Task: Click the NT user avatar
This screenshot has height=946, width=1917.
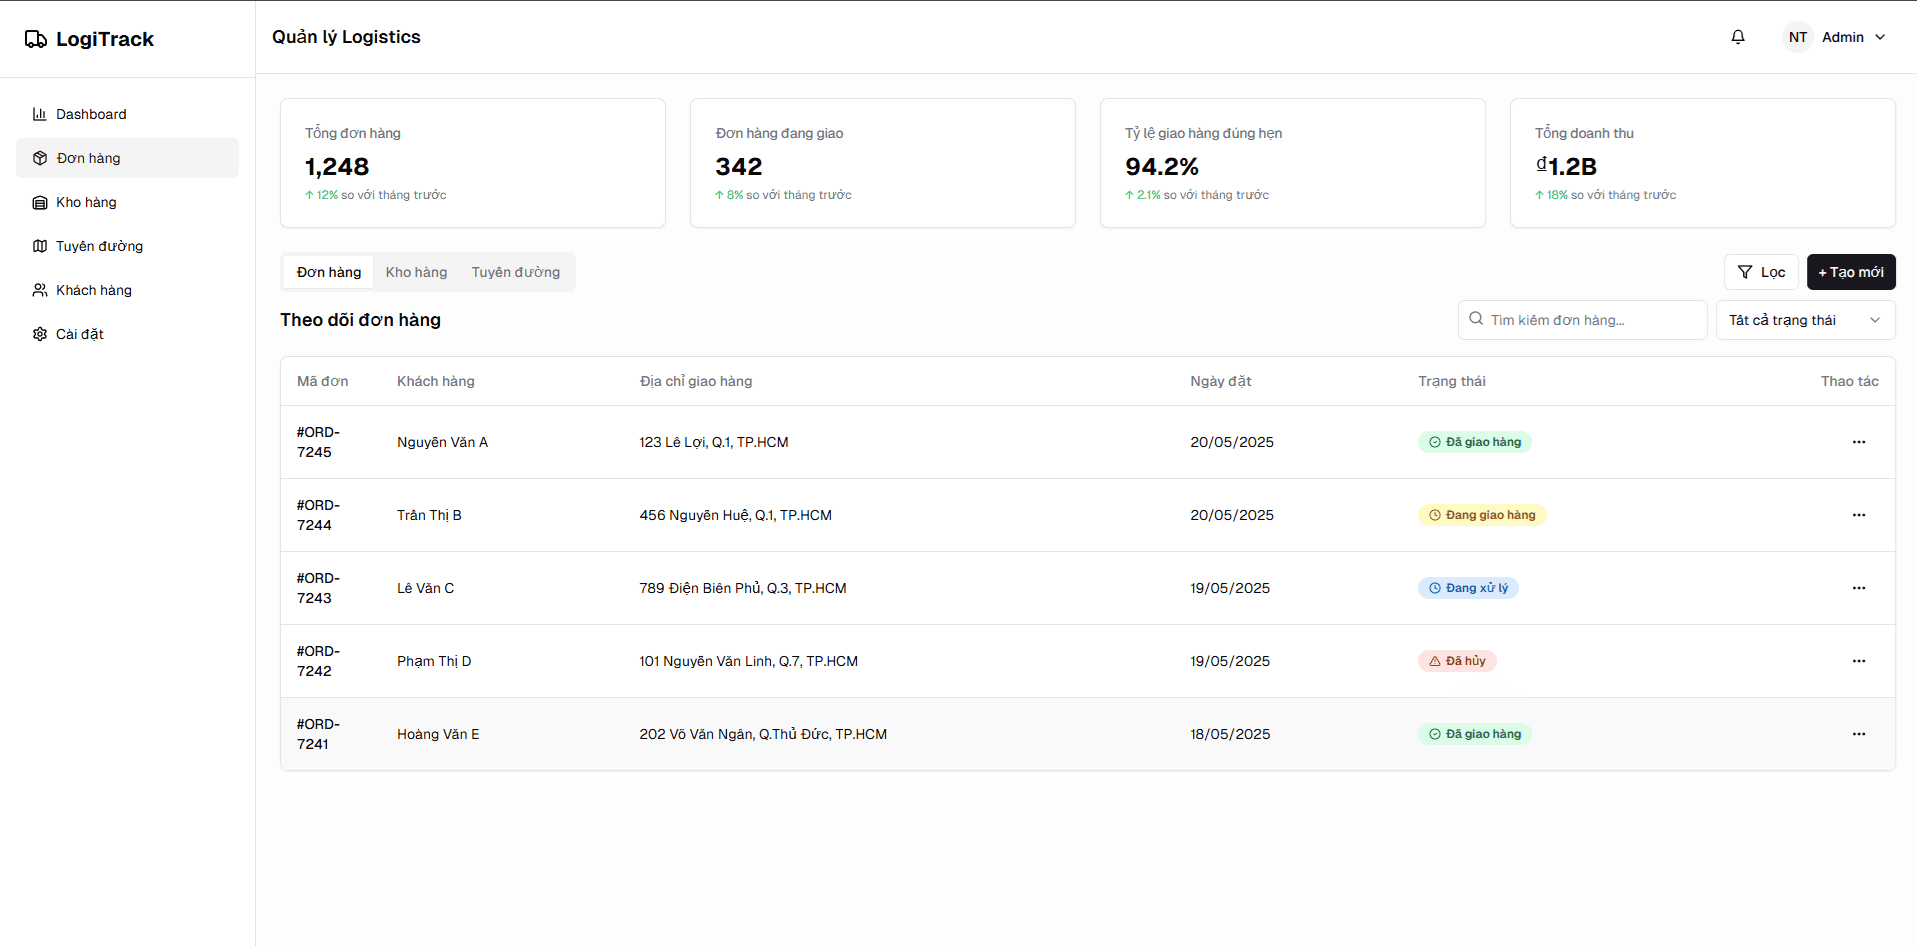Action: pos(1798,37)
